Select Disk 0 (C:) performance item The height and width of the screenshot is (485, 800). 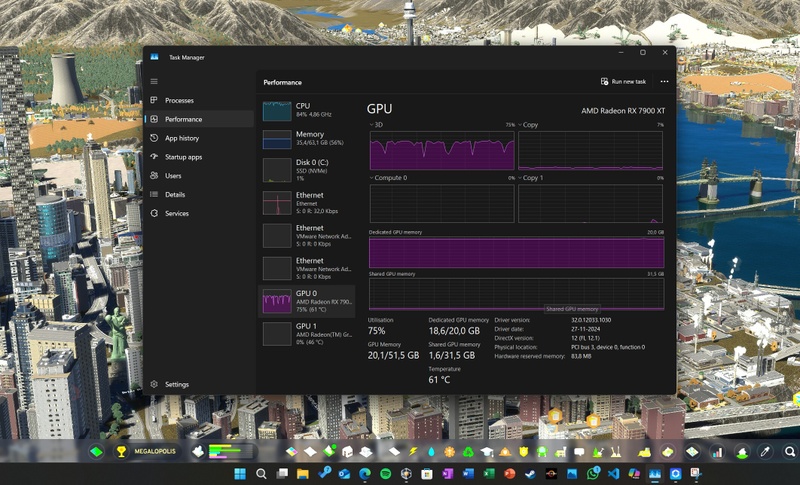coord(307,170)
